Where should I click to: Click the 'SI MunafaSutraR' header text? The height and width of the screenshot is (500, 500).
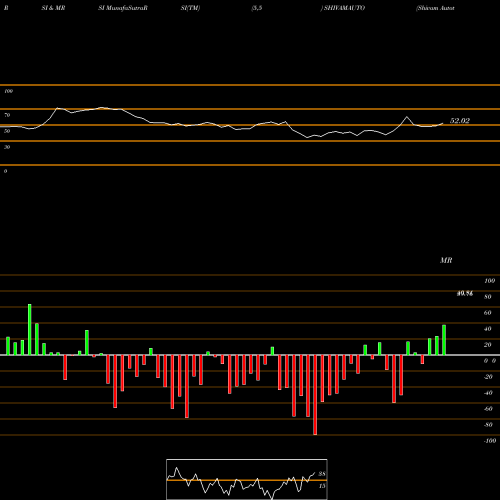click(x=123, y=8)
